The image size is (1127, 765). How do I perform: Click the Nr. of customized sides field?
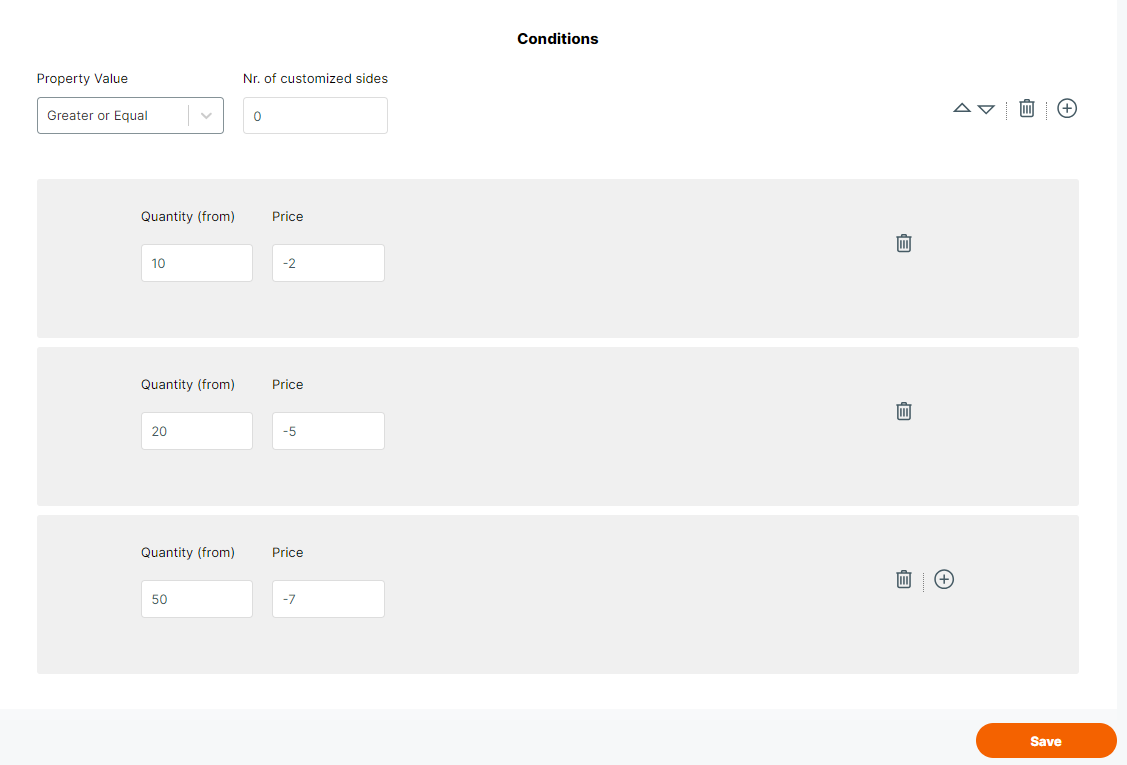pyautogui.click(x=316, y=116)
